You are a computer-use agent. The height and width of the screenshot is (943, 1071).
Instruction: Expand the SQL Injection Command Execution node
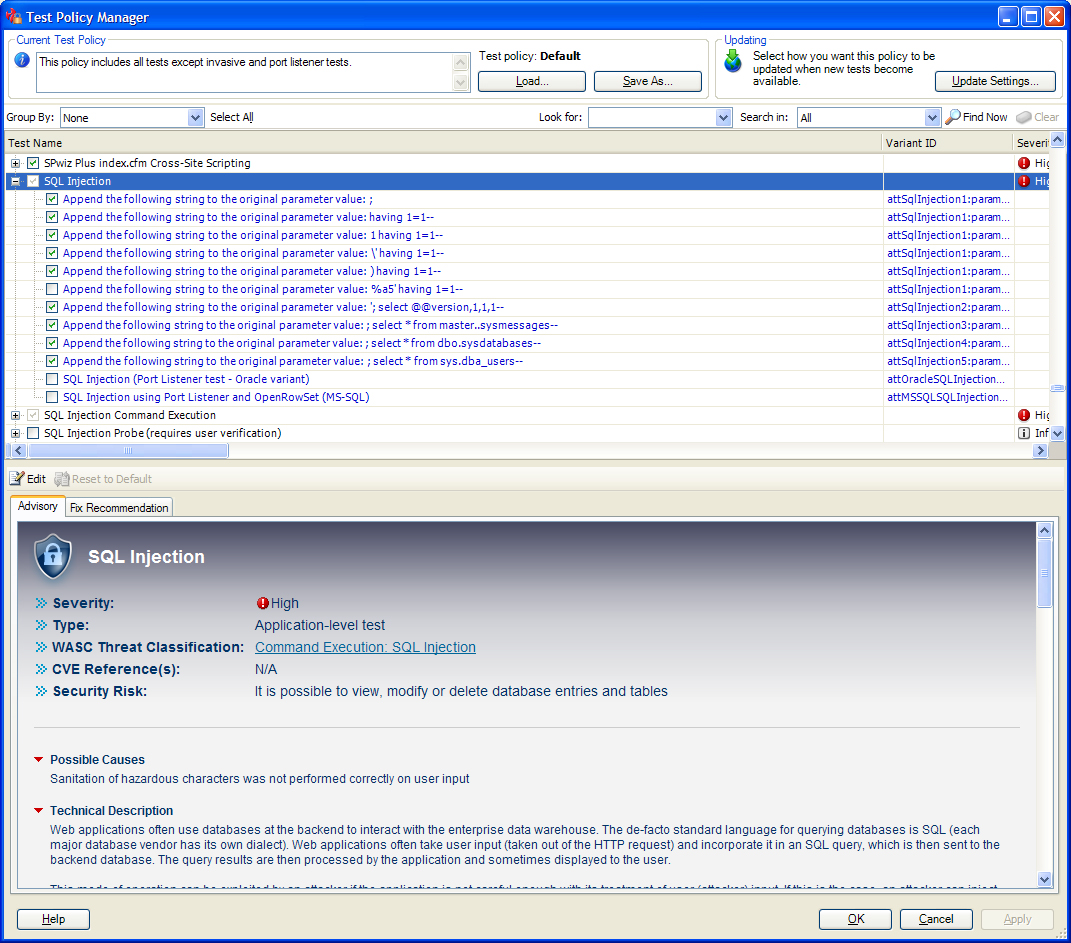click(x=15, y=415)
